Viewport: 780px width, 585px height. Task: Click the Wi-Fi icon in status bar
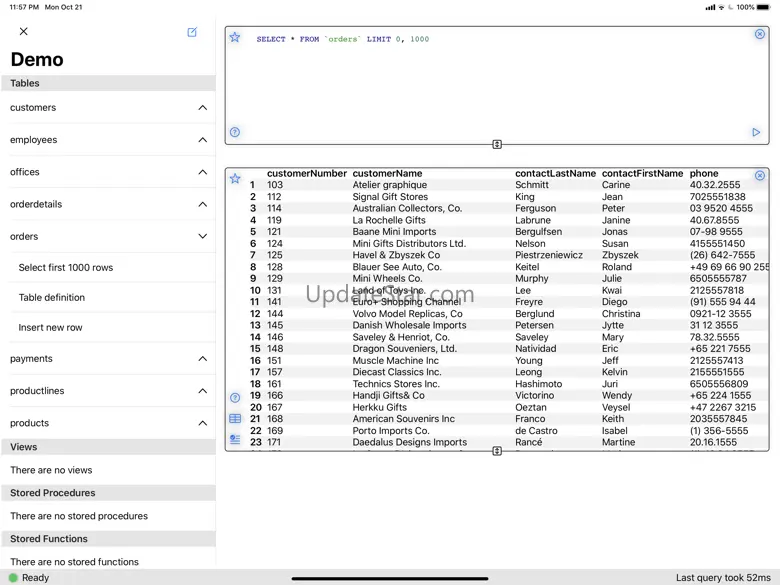[721, 7]
